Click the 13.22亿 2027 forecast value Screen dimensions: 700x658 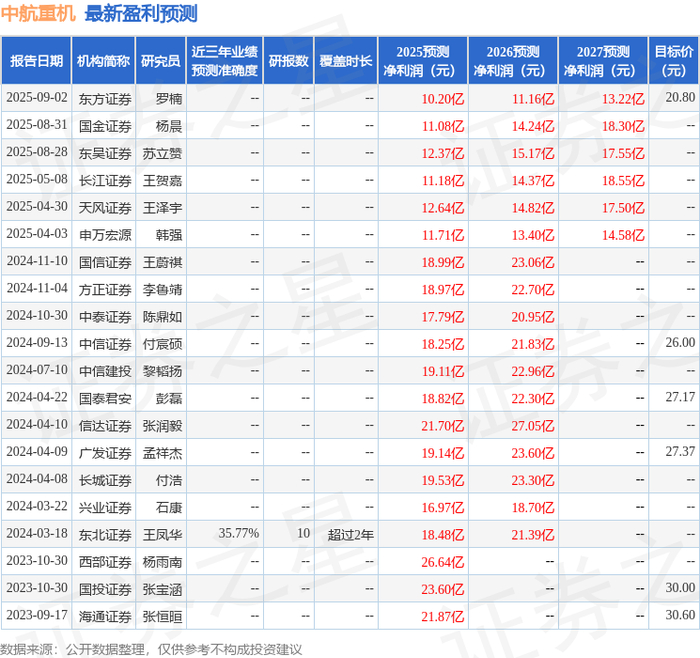[x=623, y=99]
